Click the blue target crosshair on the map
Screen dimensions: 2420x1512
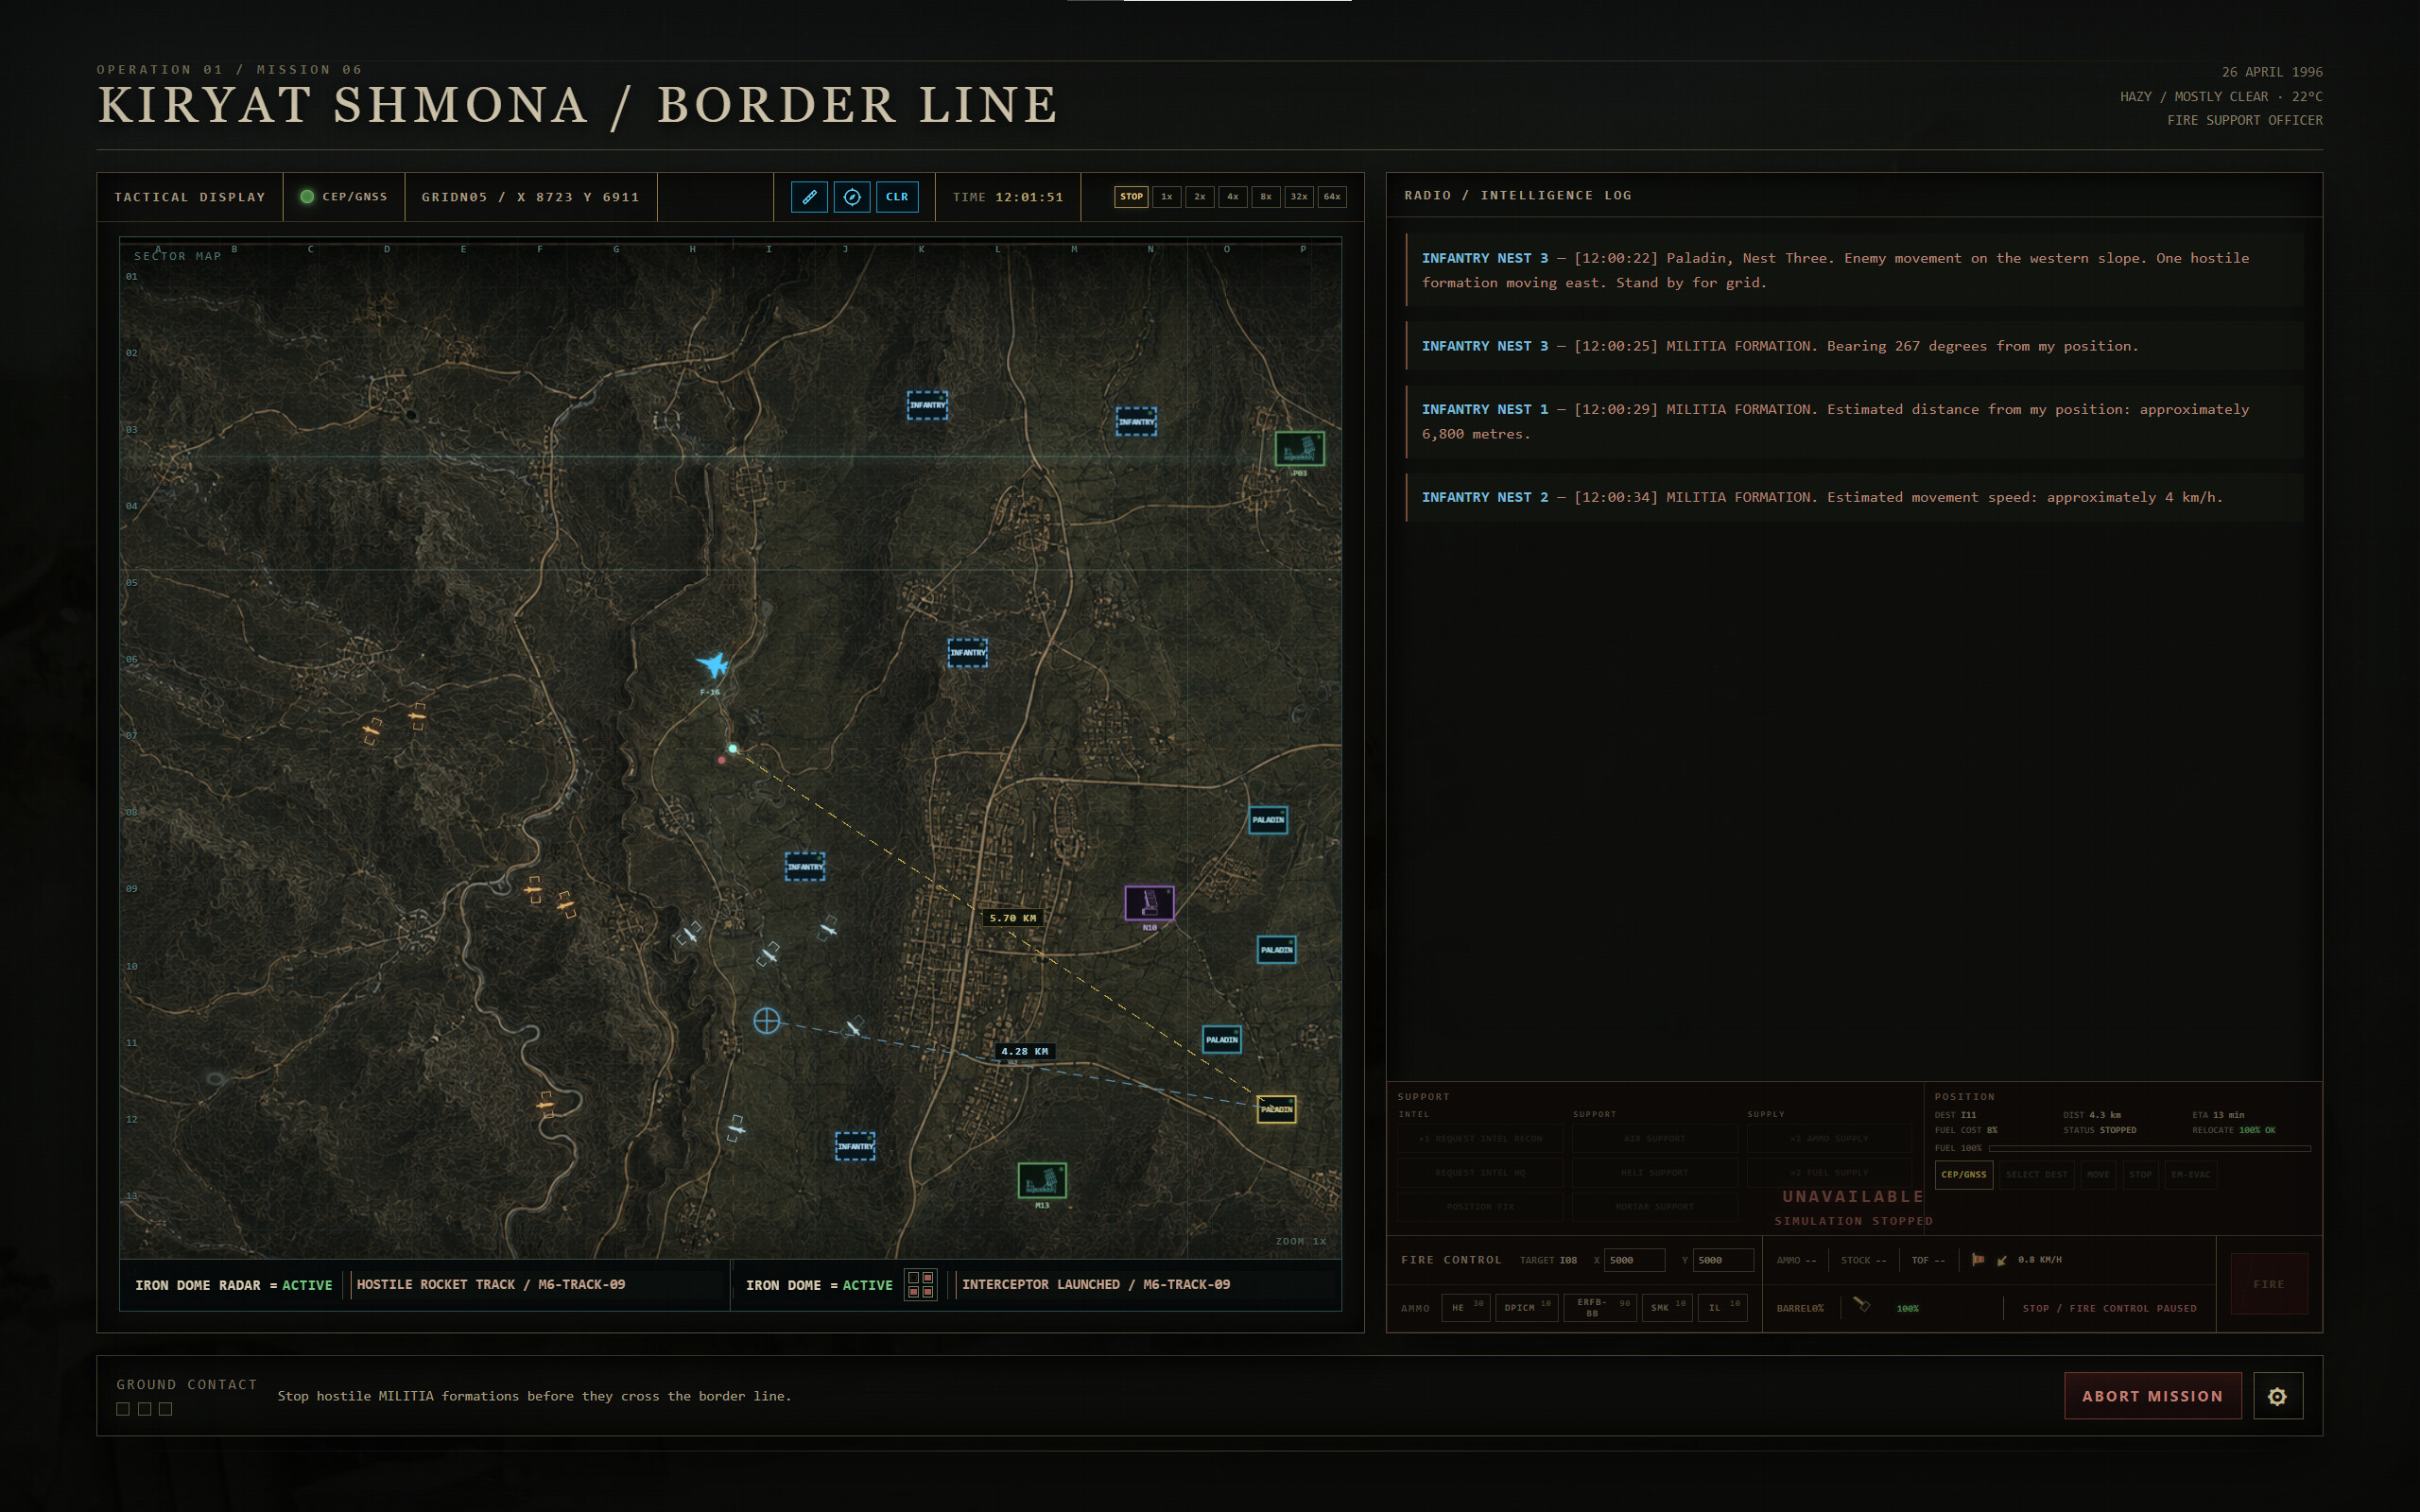[767, 1021]
